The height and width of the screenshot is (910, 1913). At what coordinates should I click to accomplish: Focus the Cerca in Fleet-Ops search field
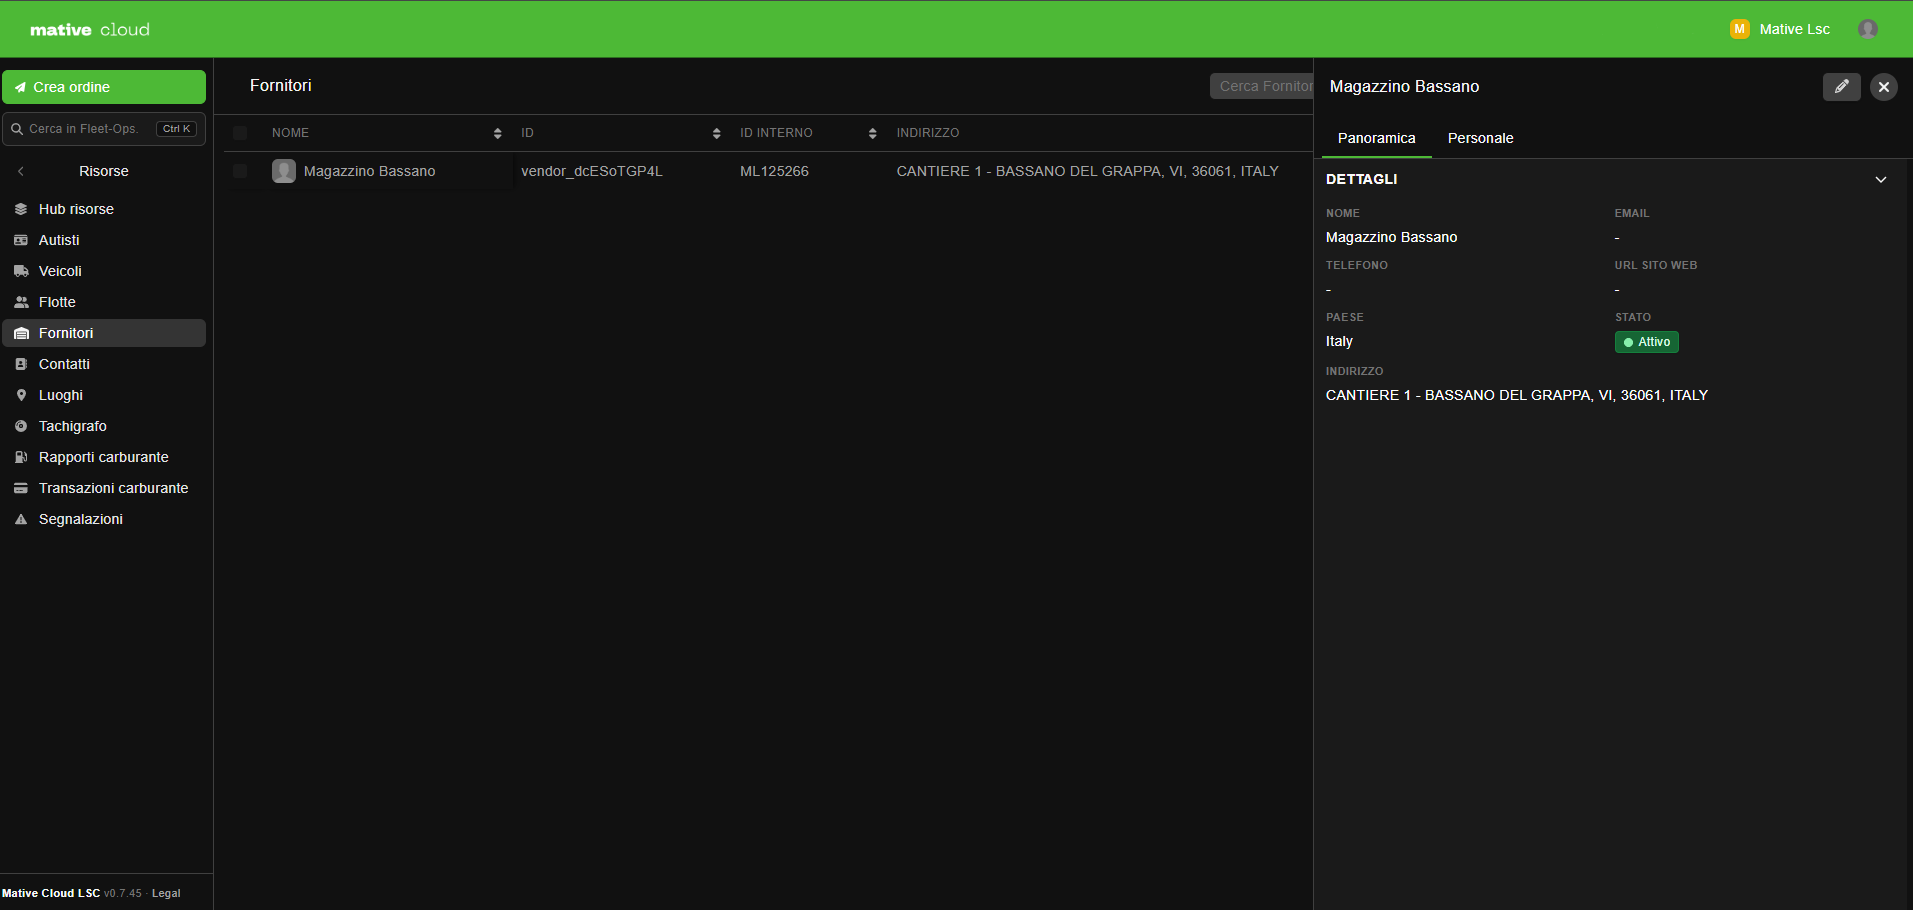104,129
